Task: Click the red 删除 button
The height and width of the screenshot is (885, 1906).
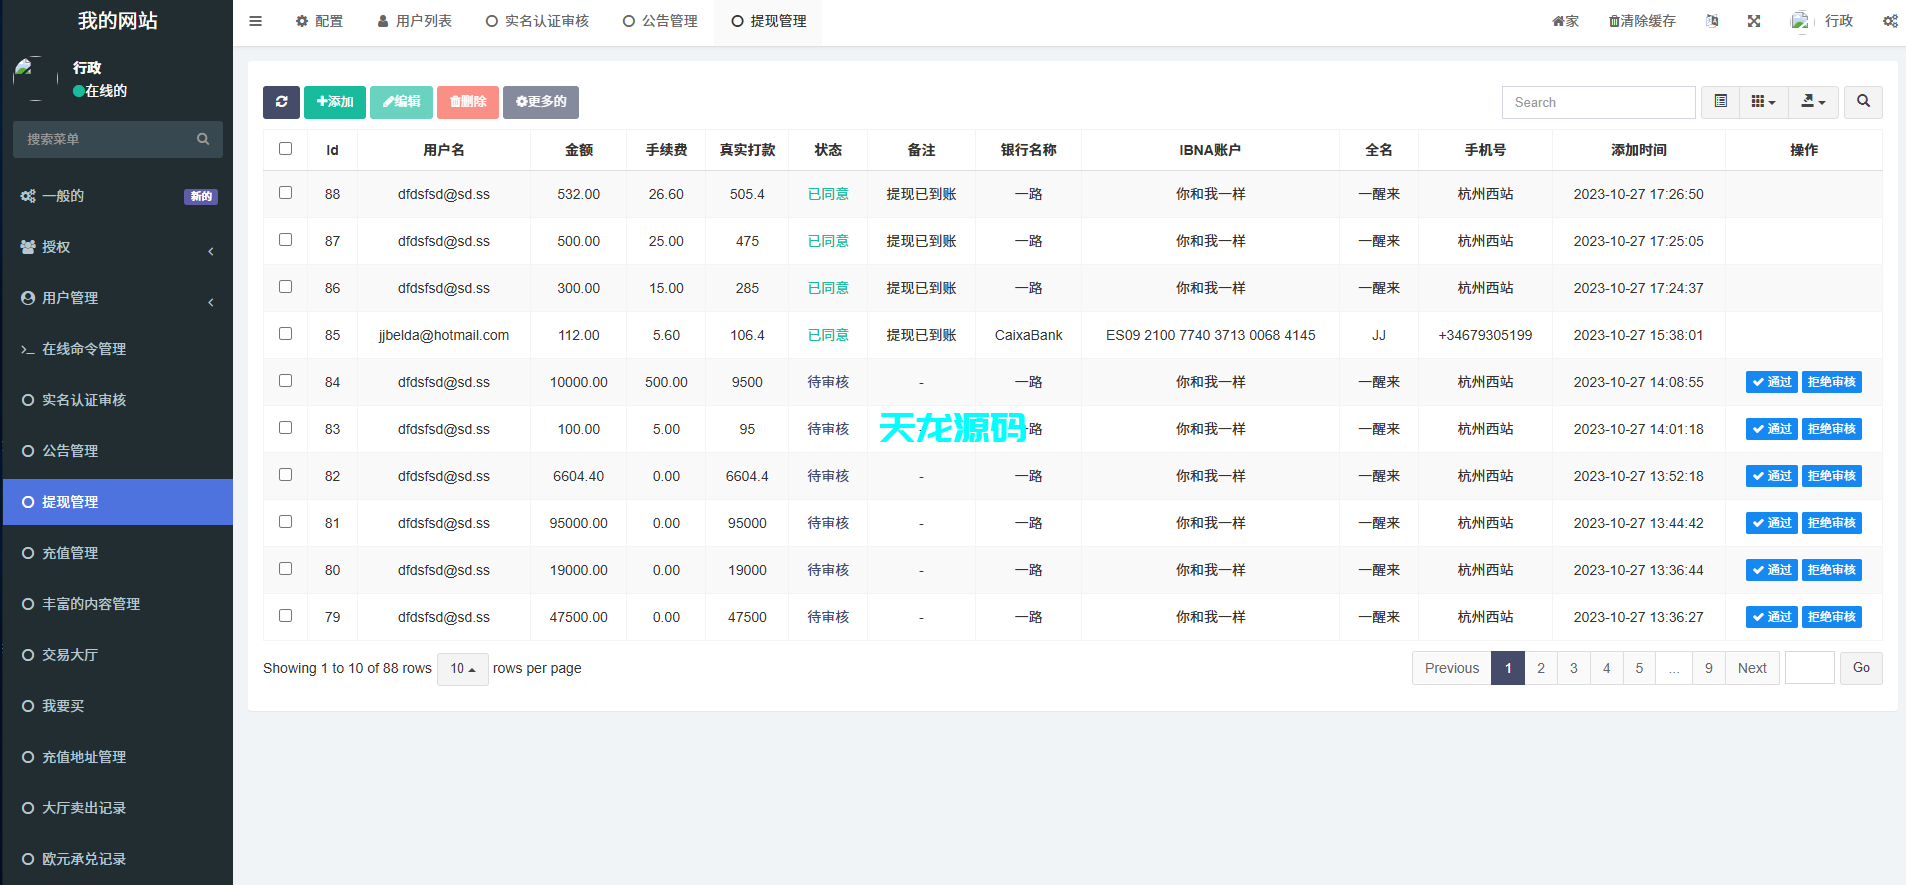Action: tap(468, 102)
